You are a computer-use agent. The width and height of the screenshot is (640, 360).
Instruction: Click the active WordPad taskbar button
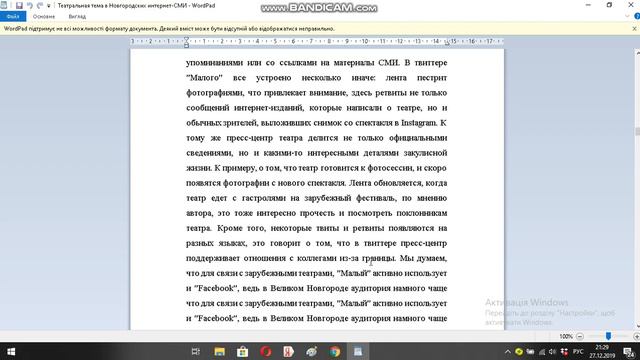click(x=358, y=351)
